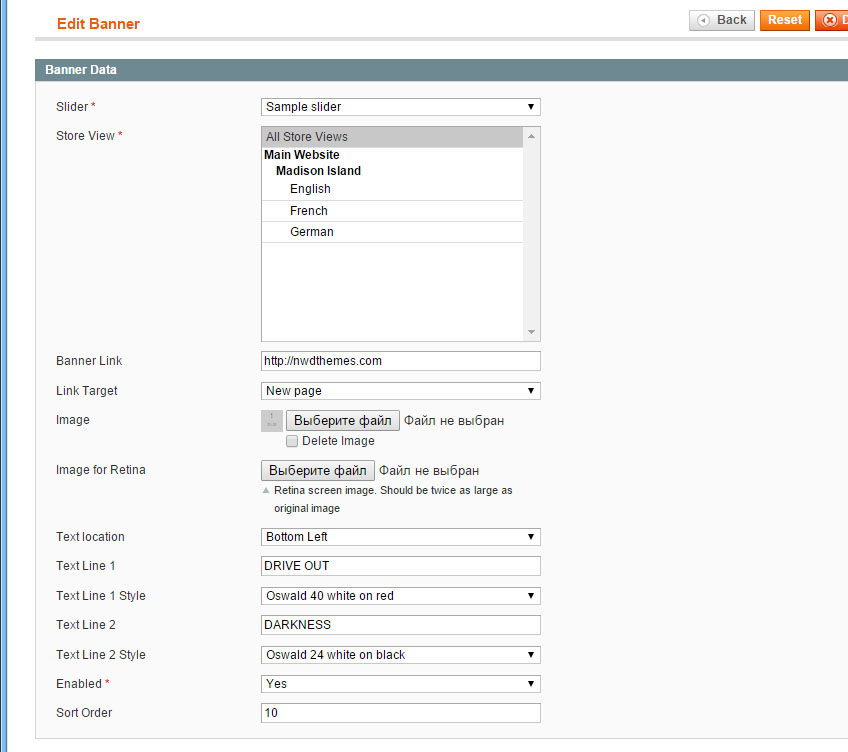Click the Banner Link input field
This screenshot has width=848, height=752.
(x=401, y=361)
